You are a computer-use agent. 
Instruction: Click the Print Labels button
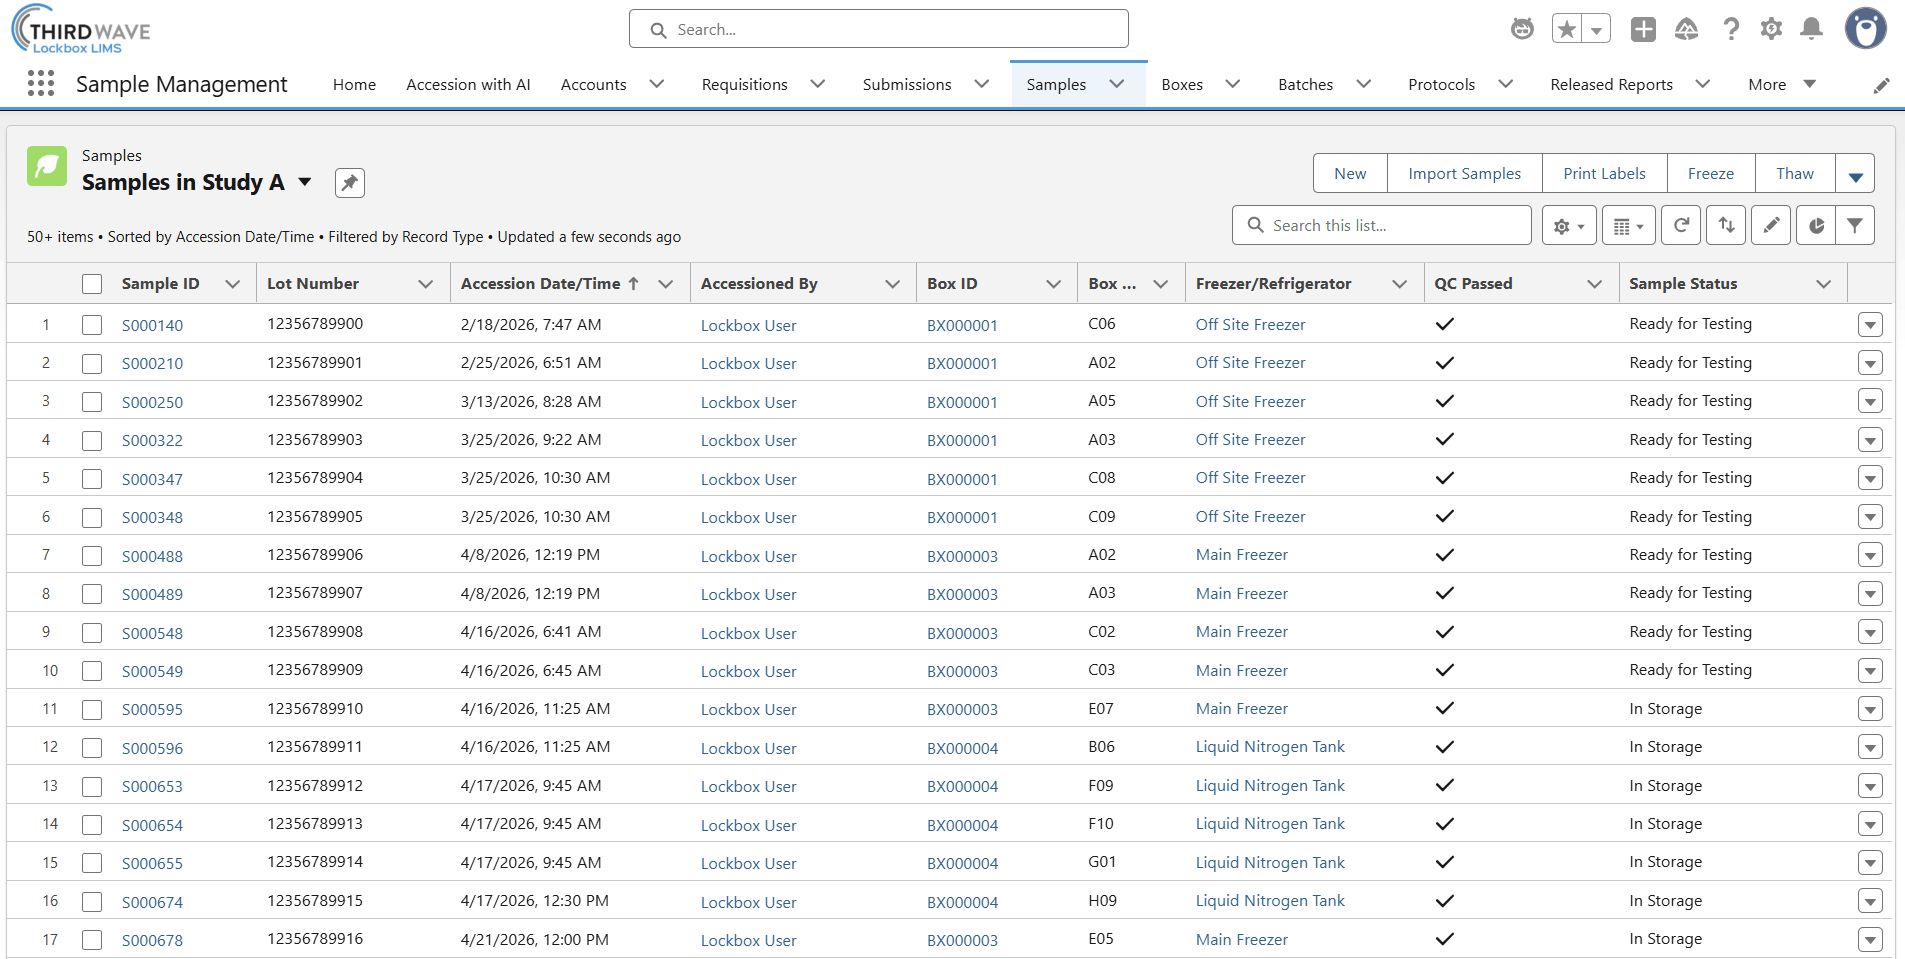[x=1604, y=174]
